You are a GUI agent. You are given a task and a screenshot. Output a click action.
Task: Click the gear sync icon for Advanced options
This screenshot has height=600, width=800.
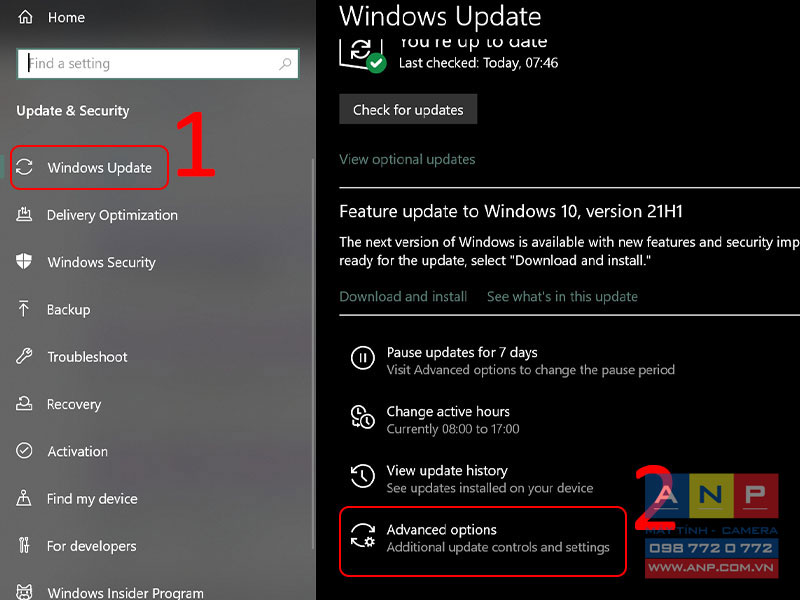(x=363, y=536)
